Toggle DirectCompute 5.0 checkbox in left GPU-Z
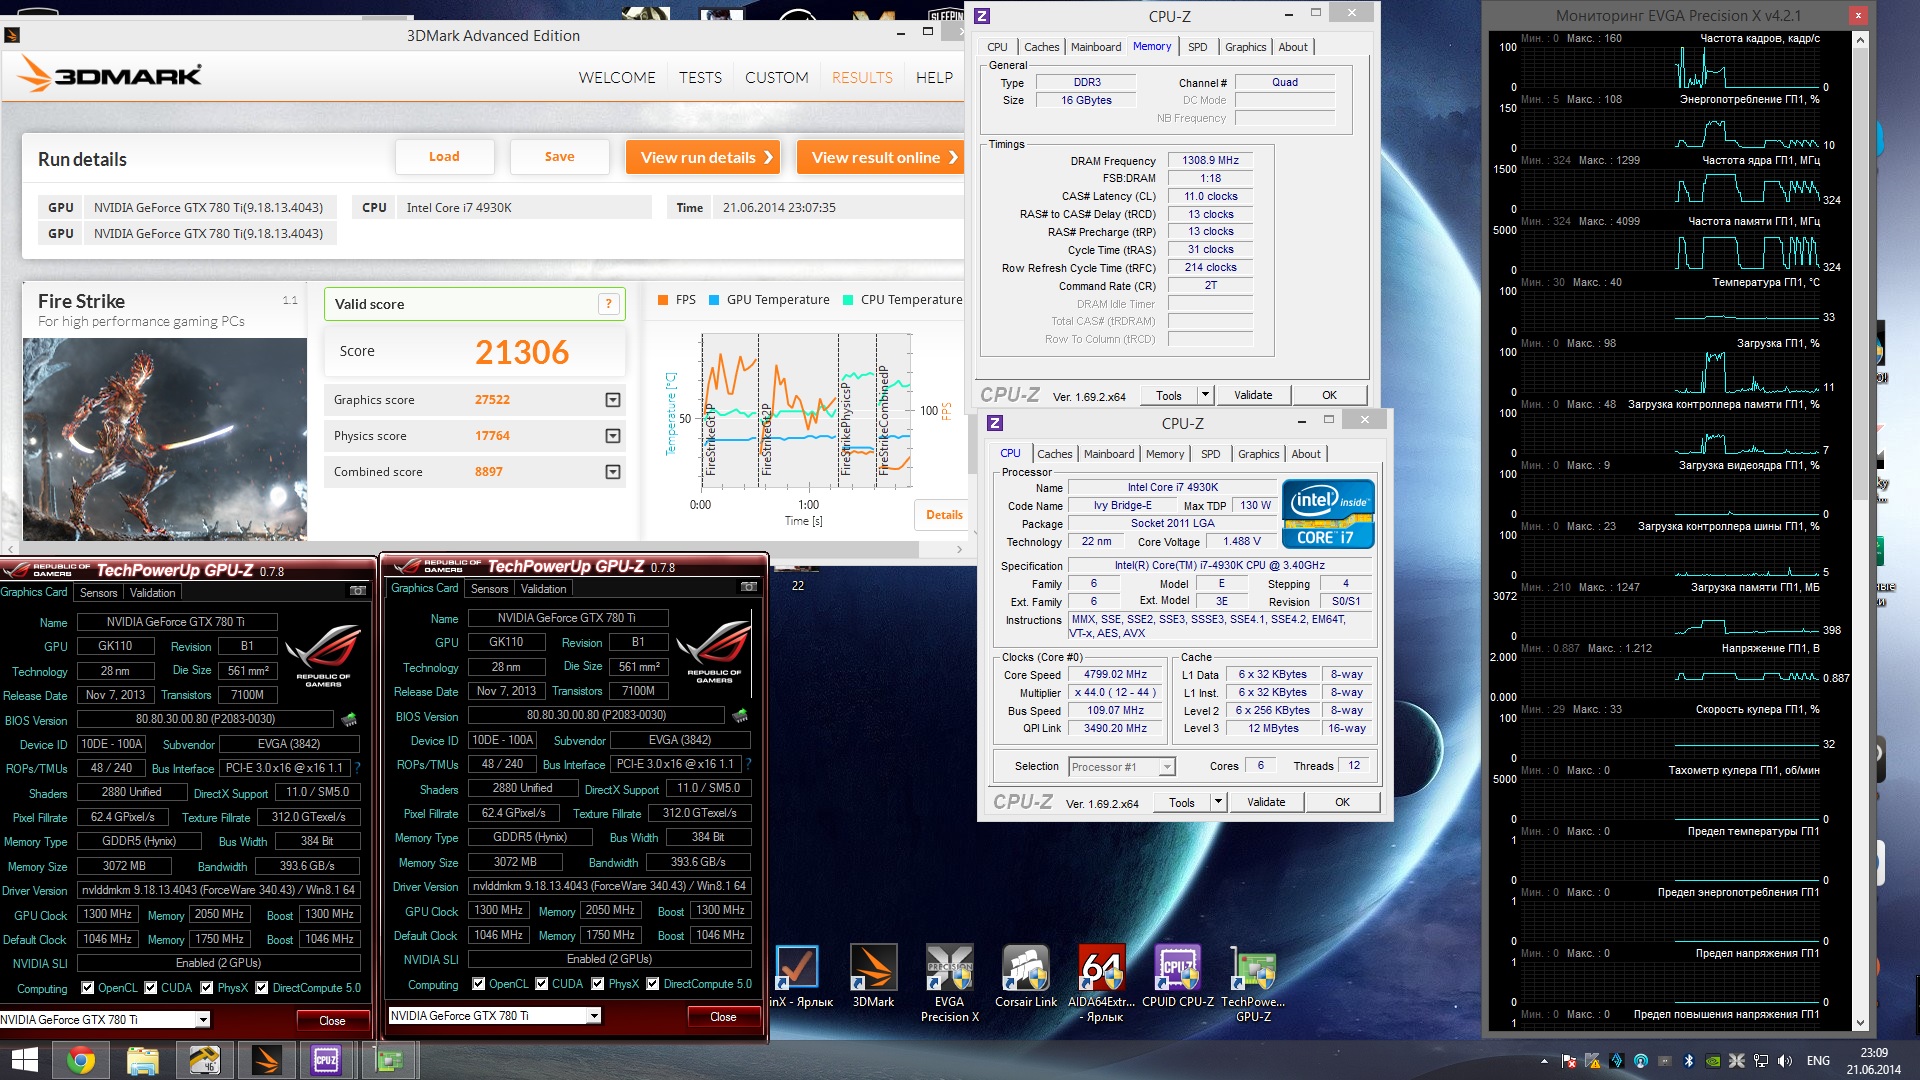The image size is (1920, 1080). (x=262, y=988)
